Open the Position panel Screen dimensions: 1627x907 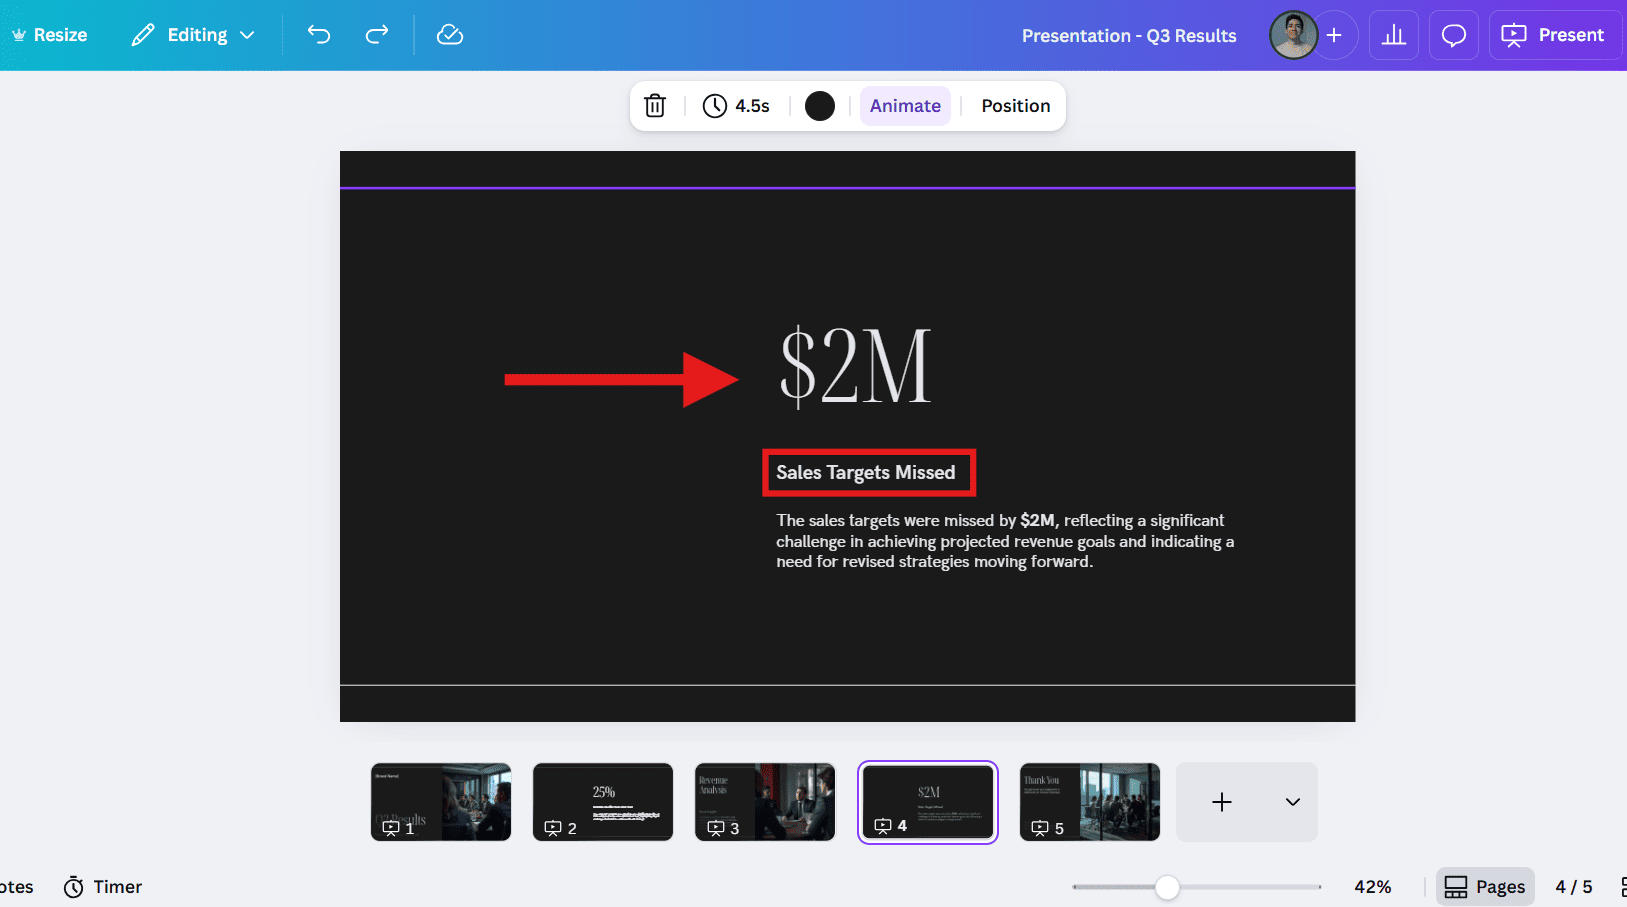point(1015,106)
